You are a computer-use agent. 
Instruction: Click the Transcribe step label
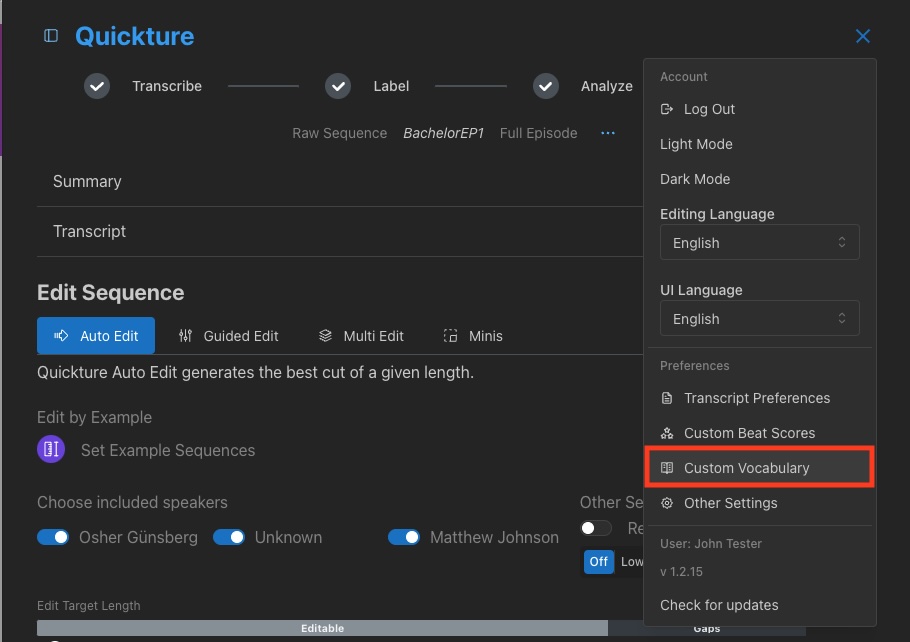167,86
